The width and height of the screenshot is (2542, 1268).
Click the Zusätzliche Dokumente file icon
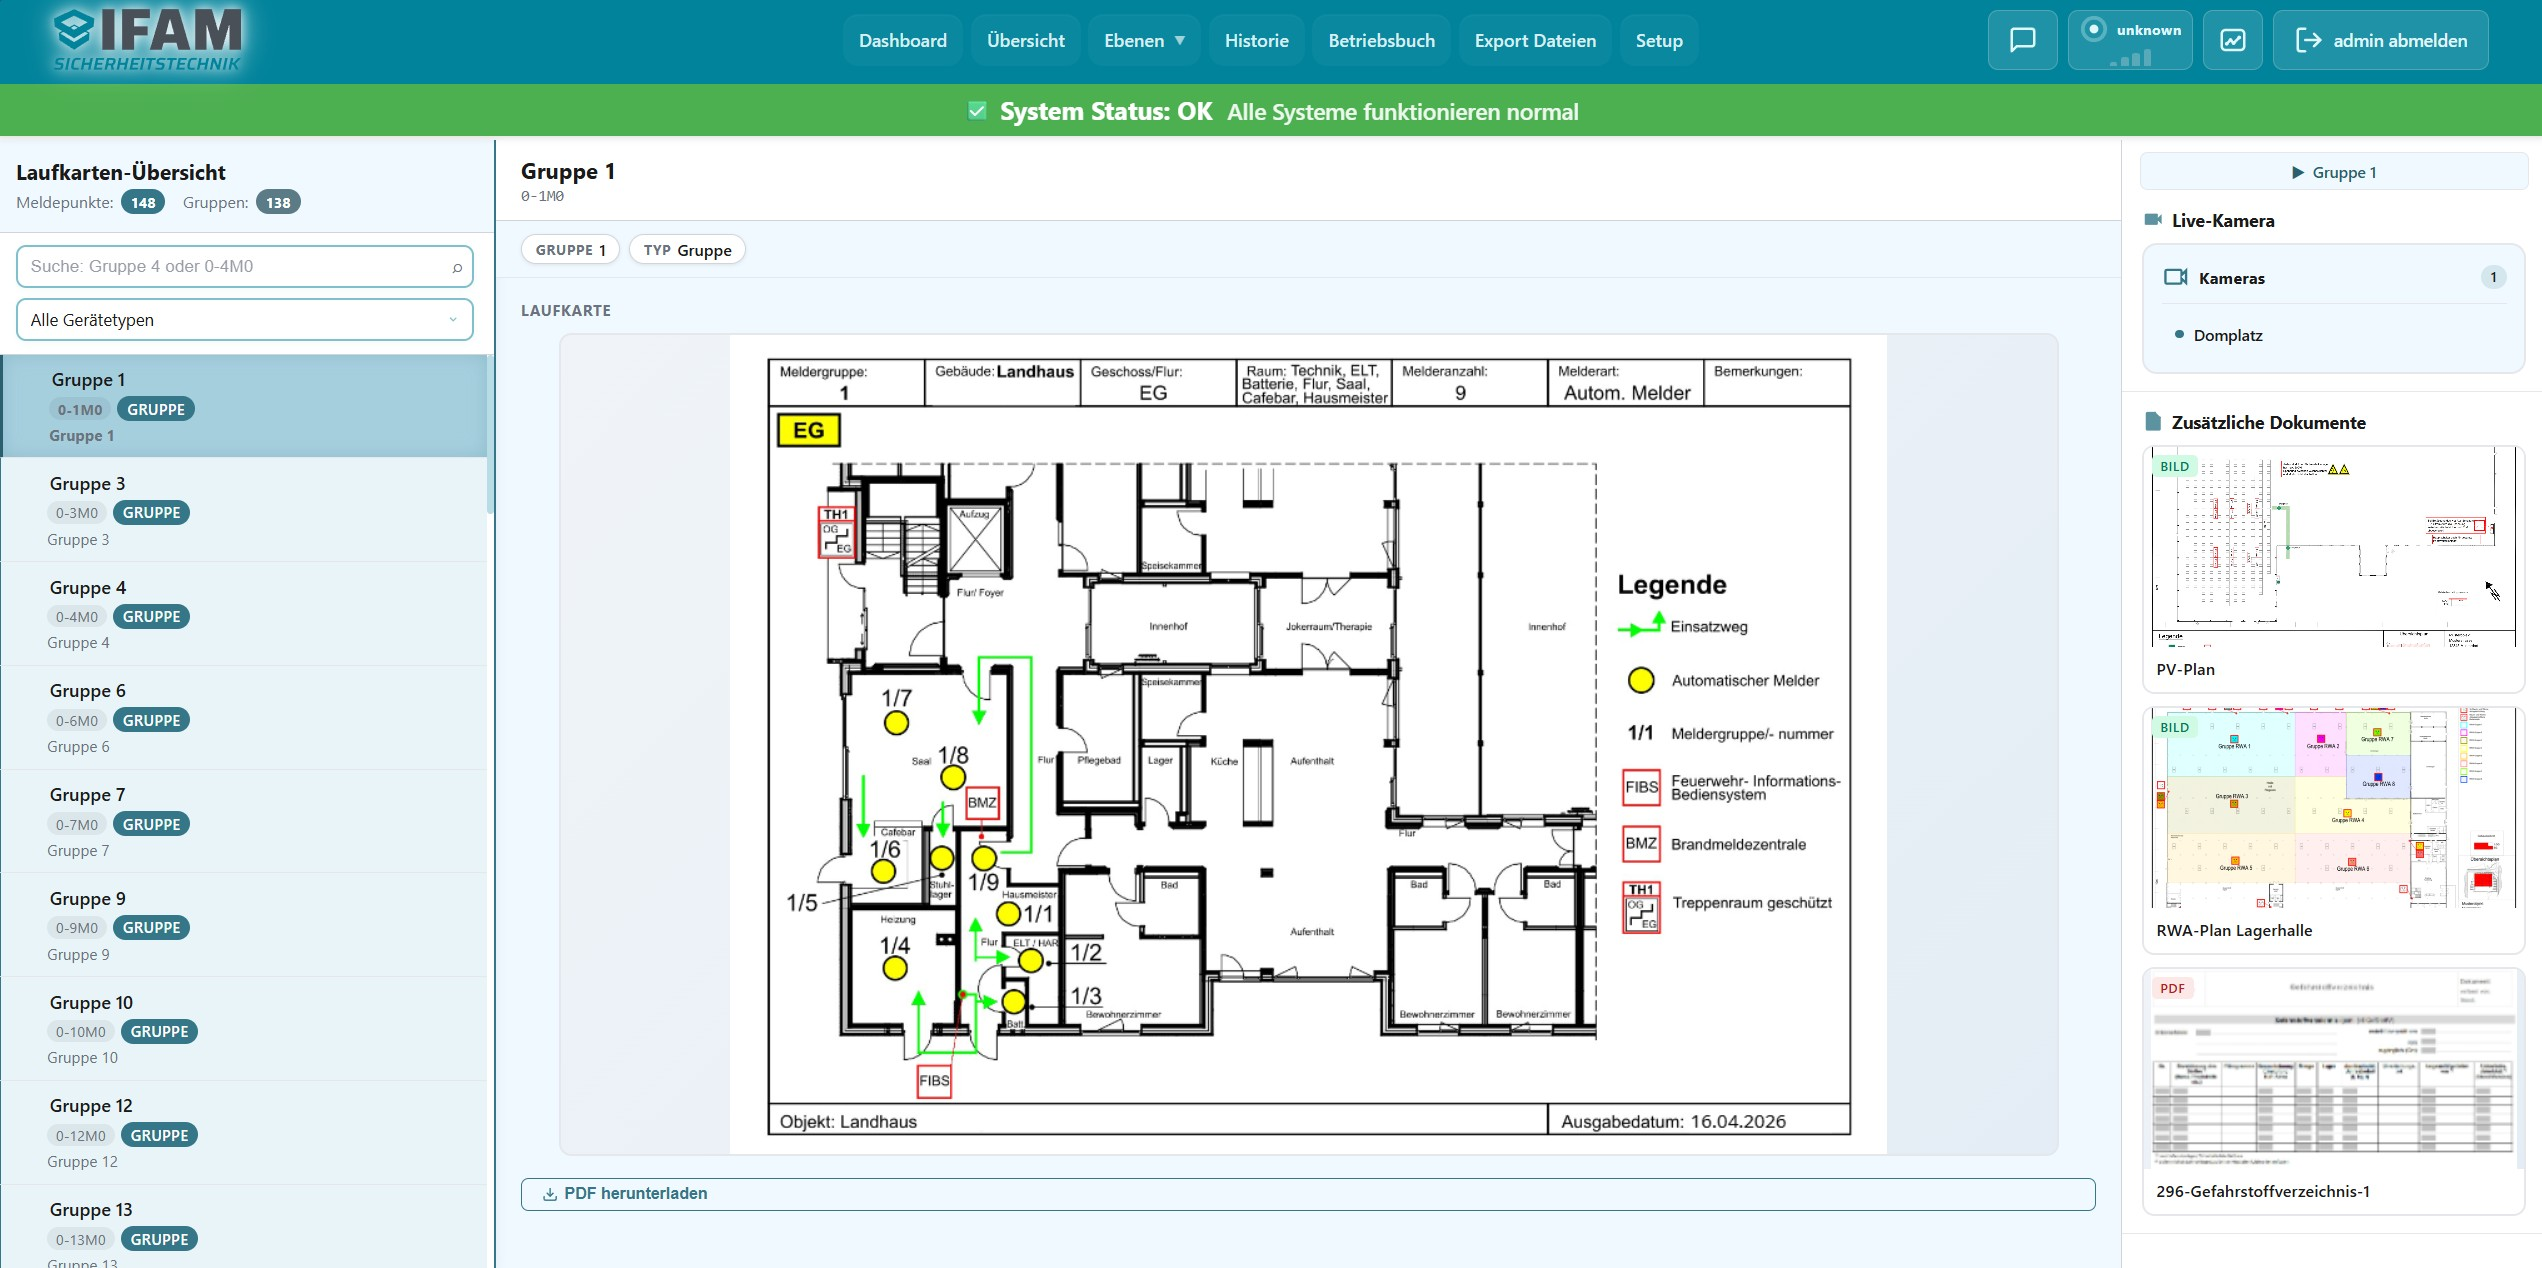(2153, 422)
